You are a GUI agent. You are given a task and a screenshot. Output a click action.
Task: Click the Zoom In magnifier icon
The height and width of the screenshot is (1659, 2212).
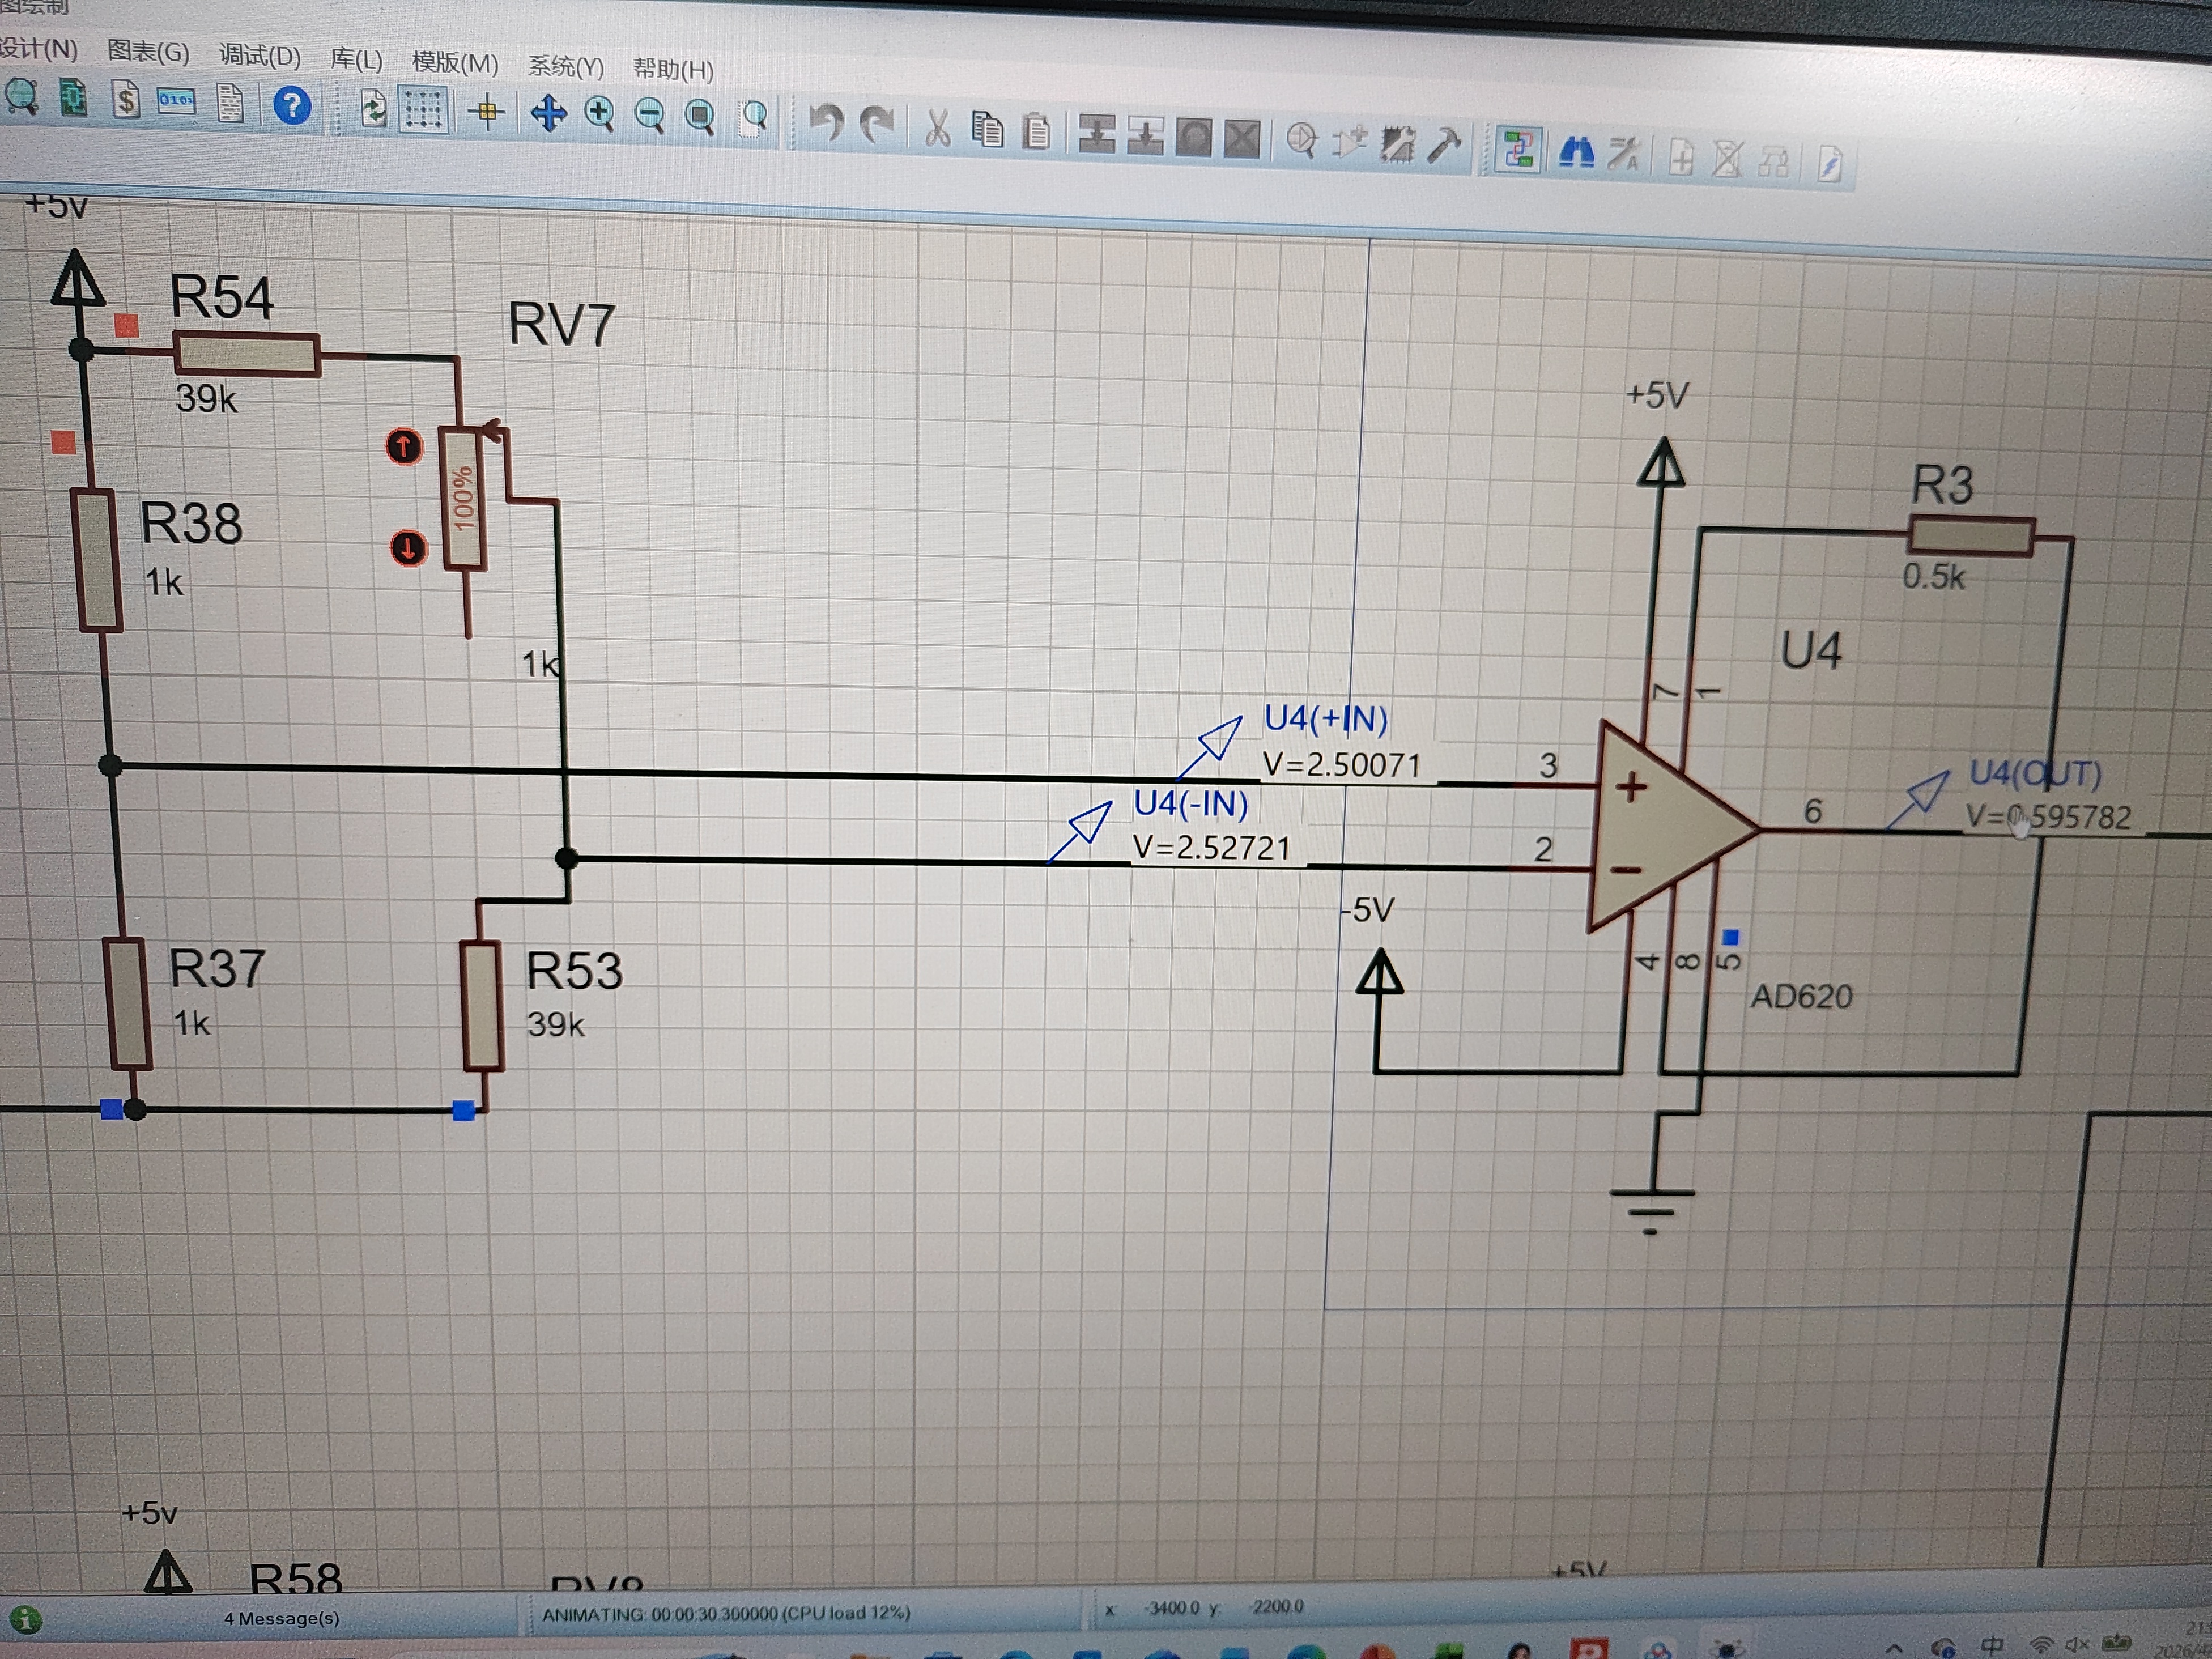[x=599, y=114]
